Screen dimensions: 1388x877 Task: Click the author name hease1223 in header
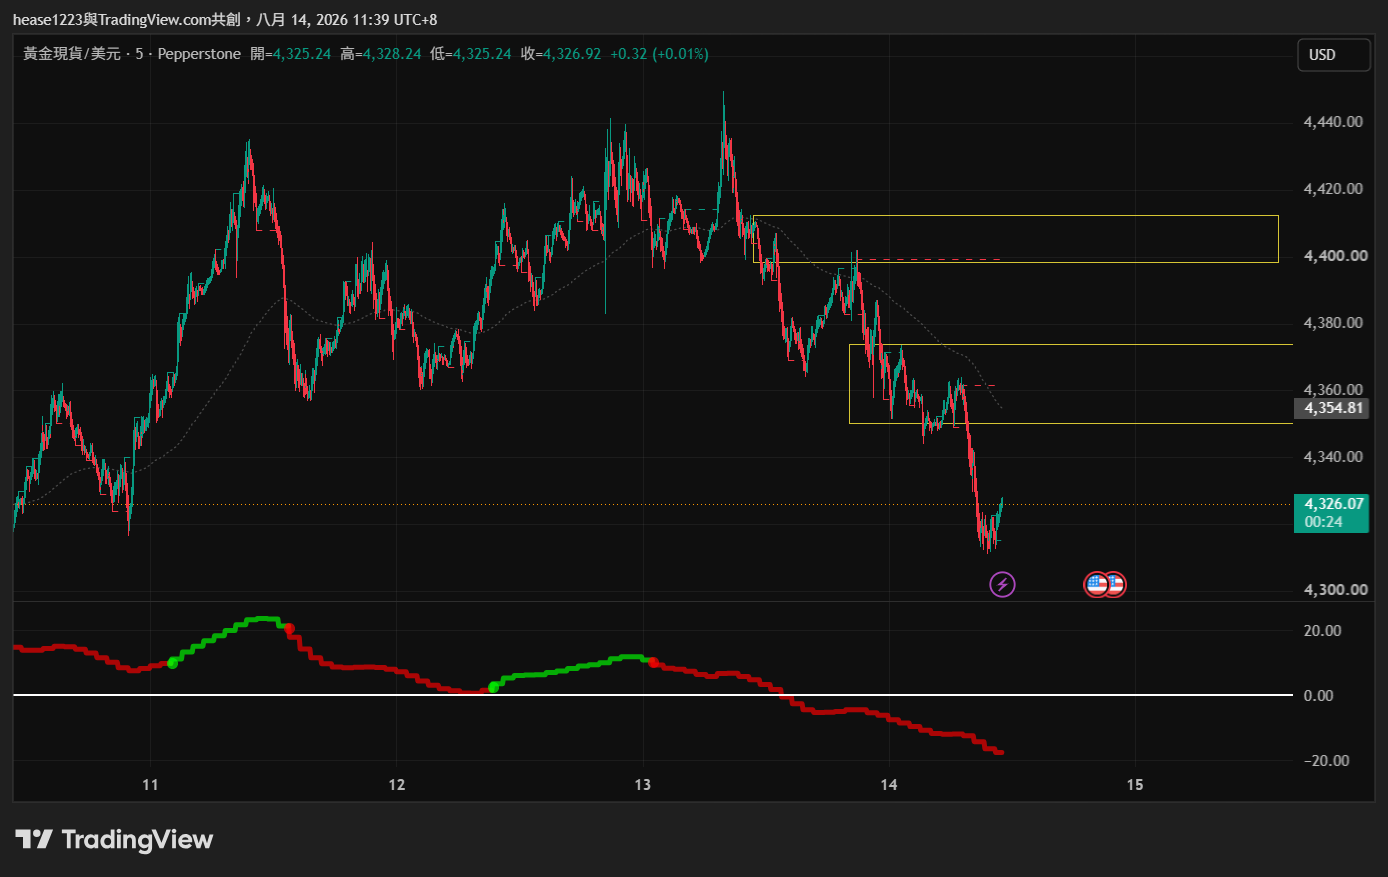point(48,20)
